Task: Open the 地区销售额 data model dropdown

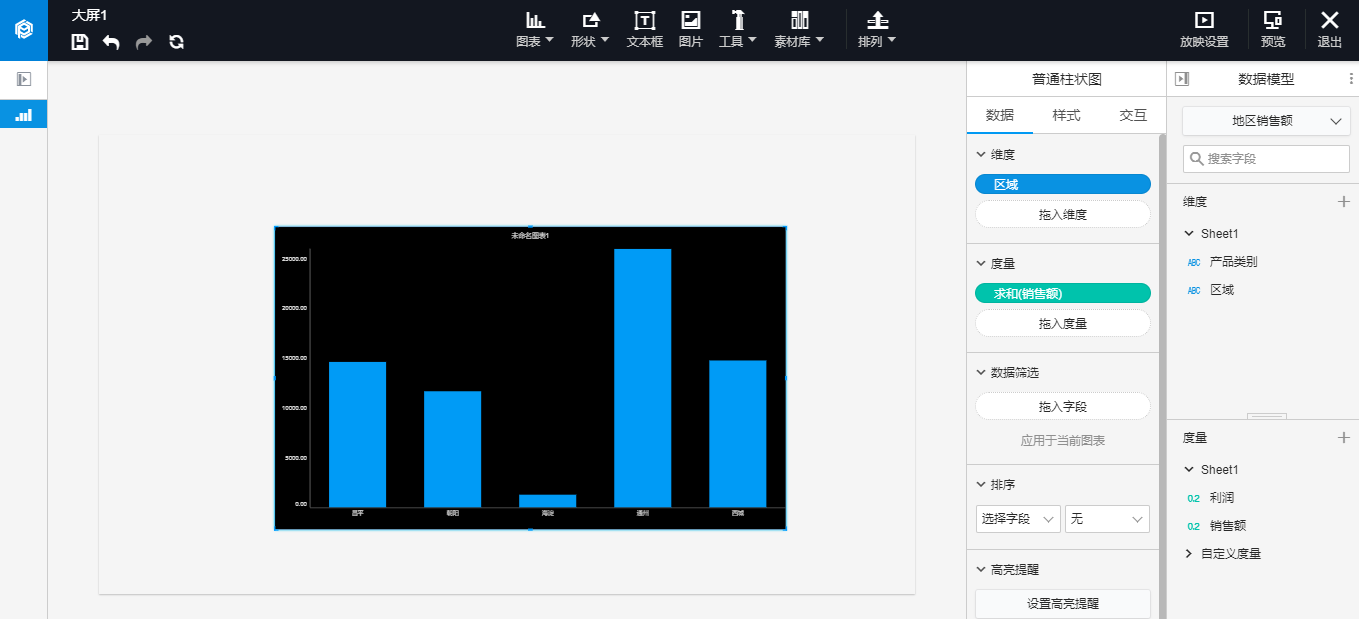Action: (1266, 121)
